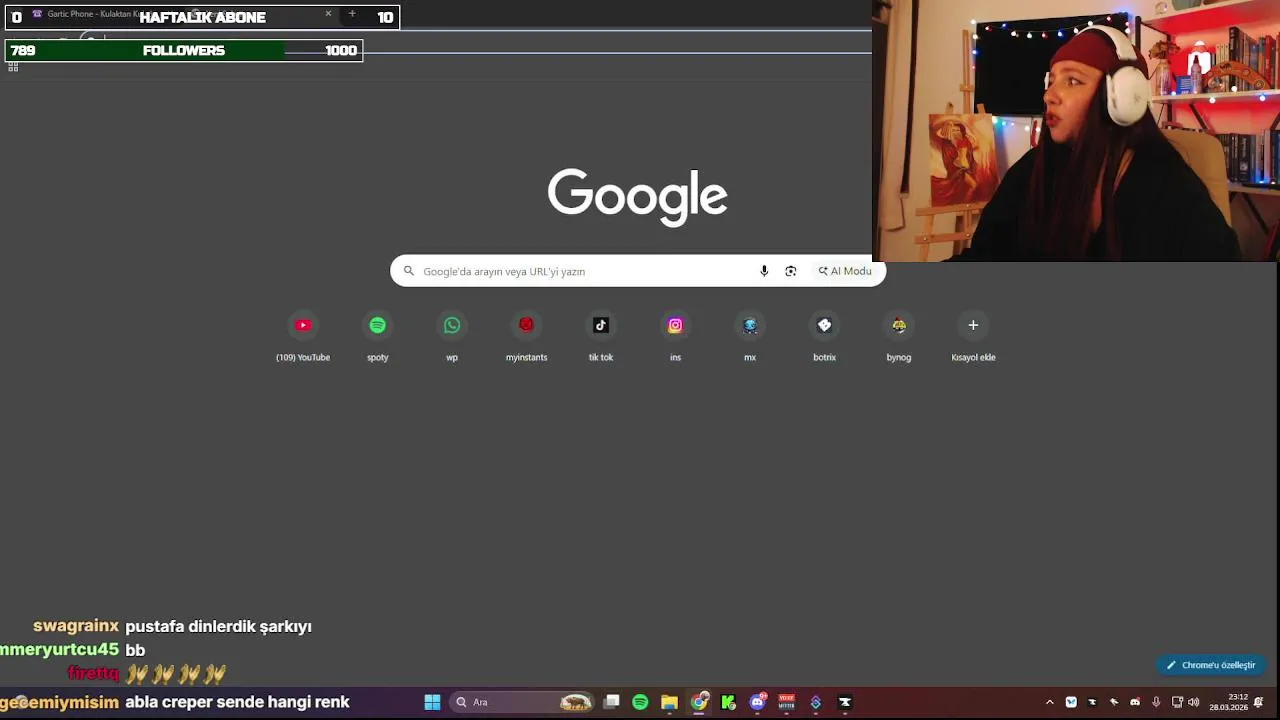
Task: Open the myinstants shortcut
Action: (x=526, y=336)
